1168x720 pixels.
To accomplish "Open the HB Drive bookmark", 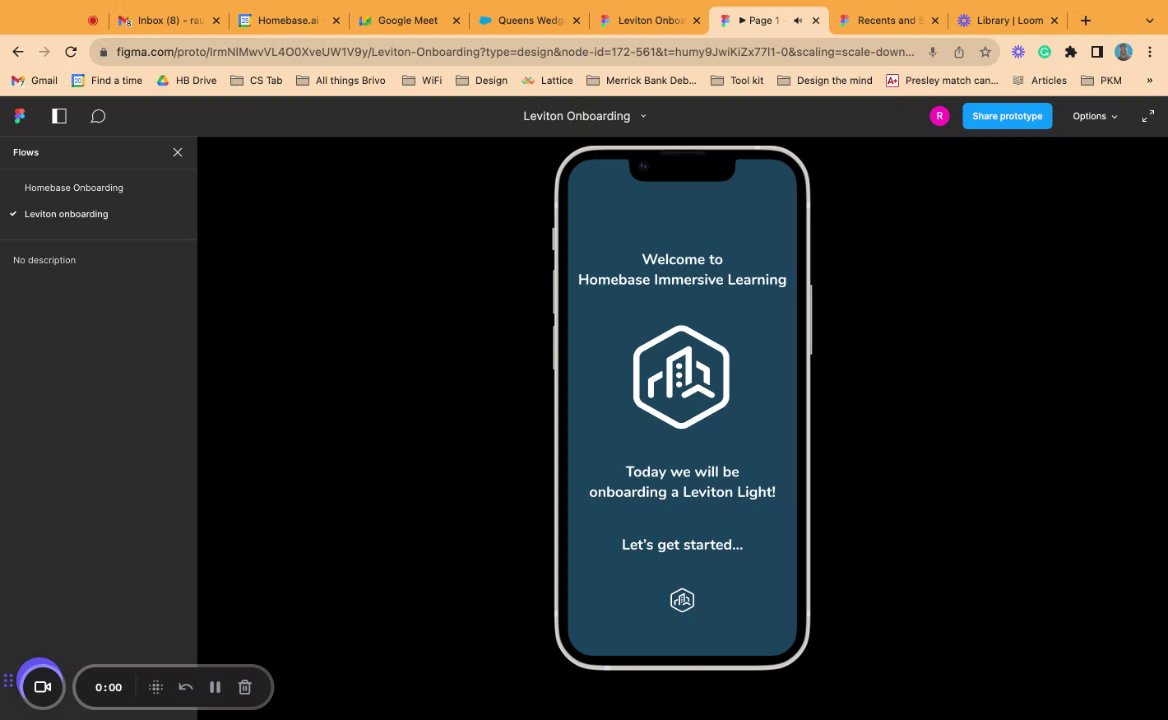I will coord(186,80).
